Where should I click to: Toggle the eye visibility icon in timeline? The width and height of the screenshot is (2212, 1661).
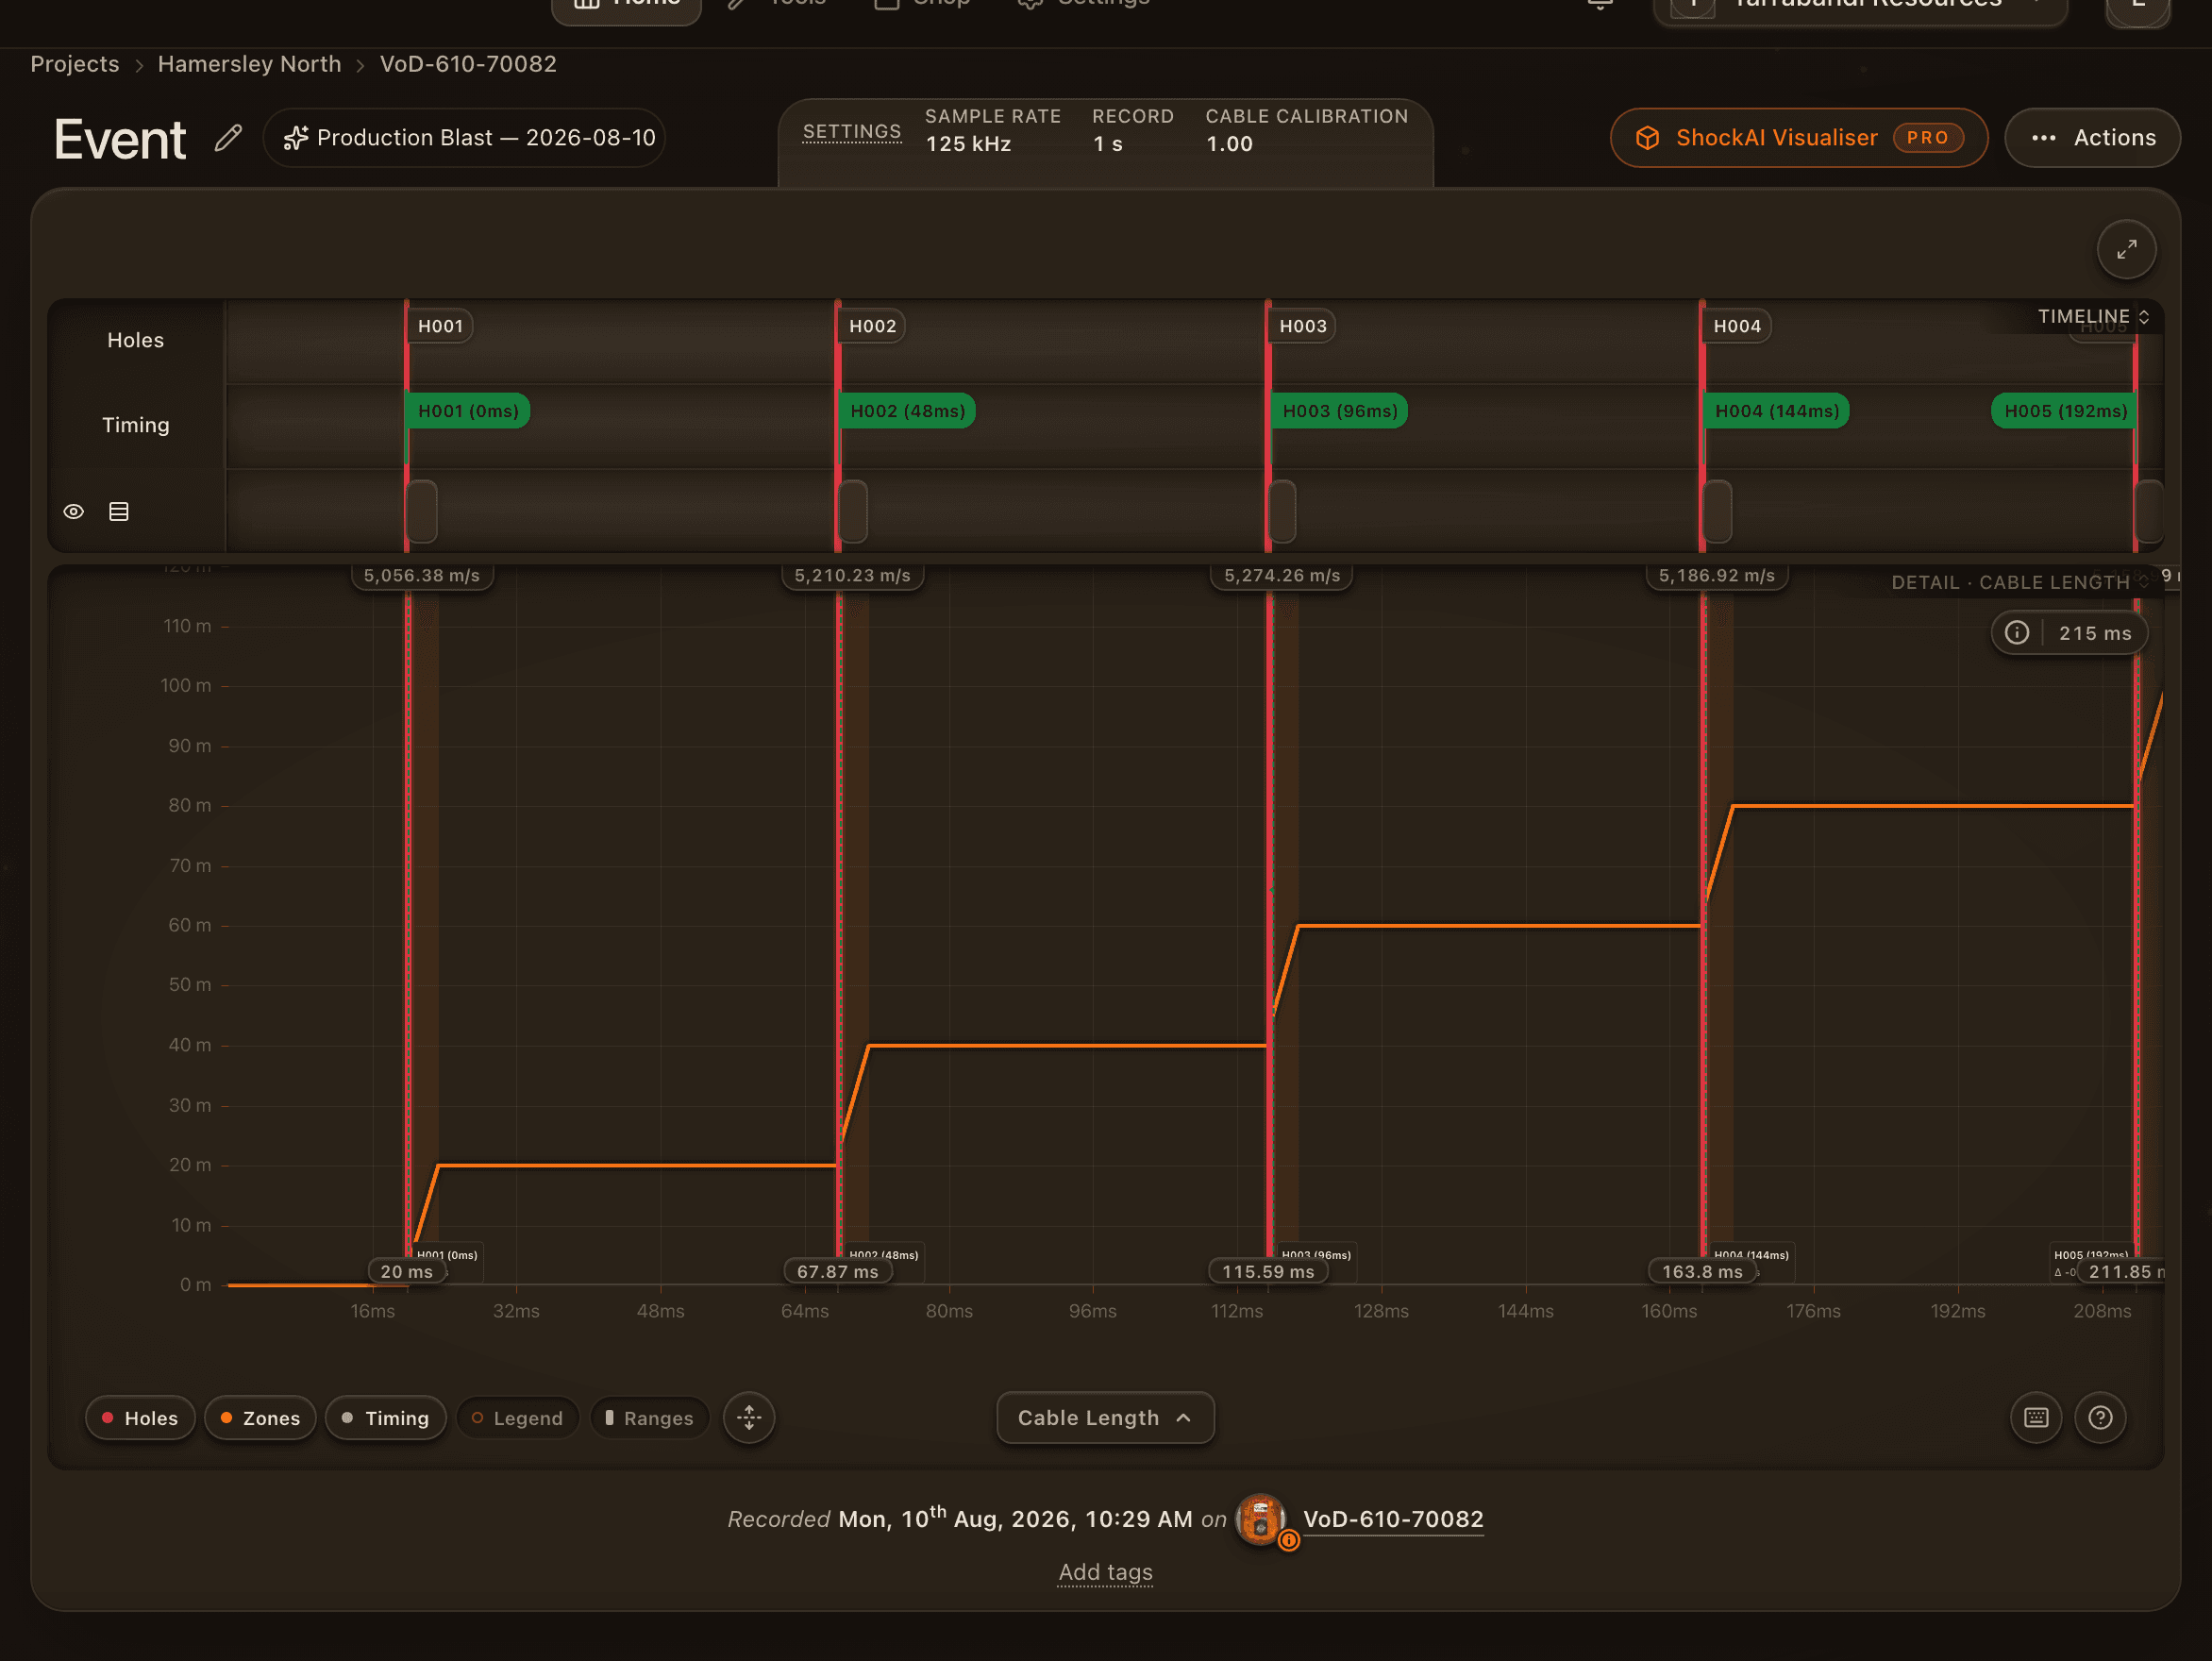(74, 512)
